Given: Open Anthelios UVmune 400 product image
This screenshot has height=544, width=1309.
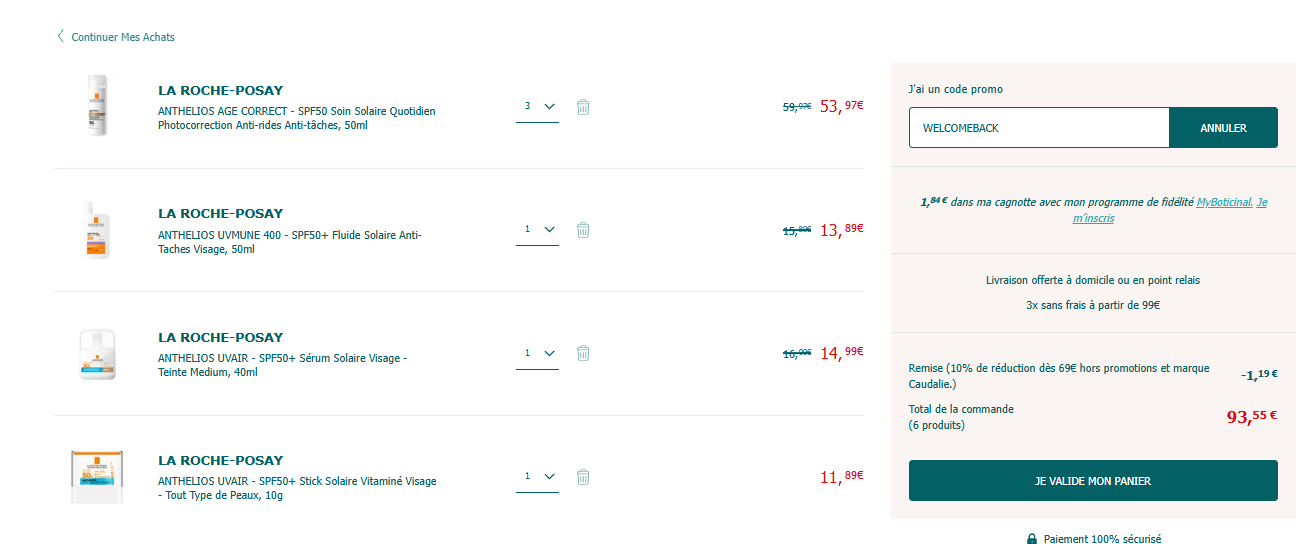Looking at the screenshot, I should (97, 229).
